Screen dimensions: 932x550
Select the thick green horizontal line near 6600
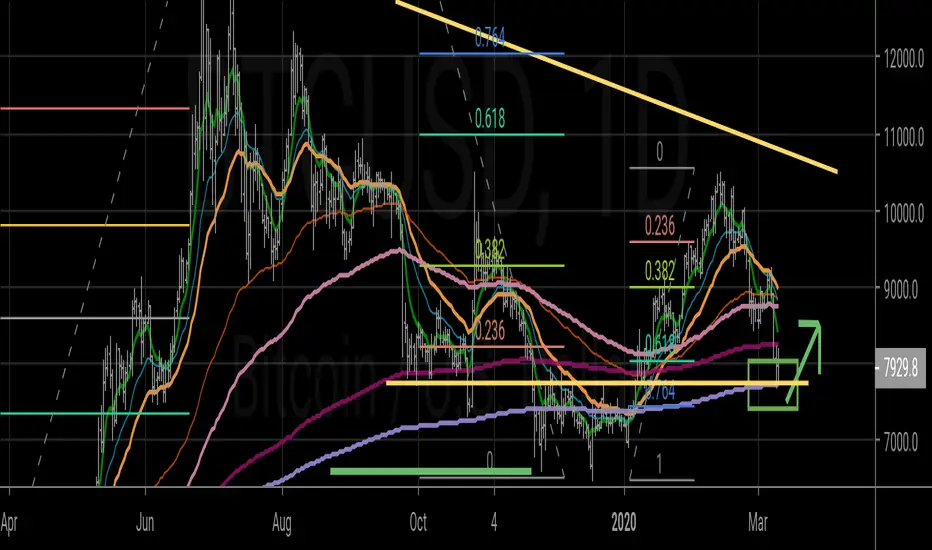[x=430, y=472]
